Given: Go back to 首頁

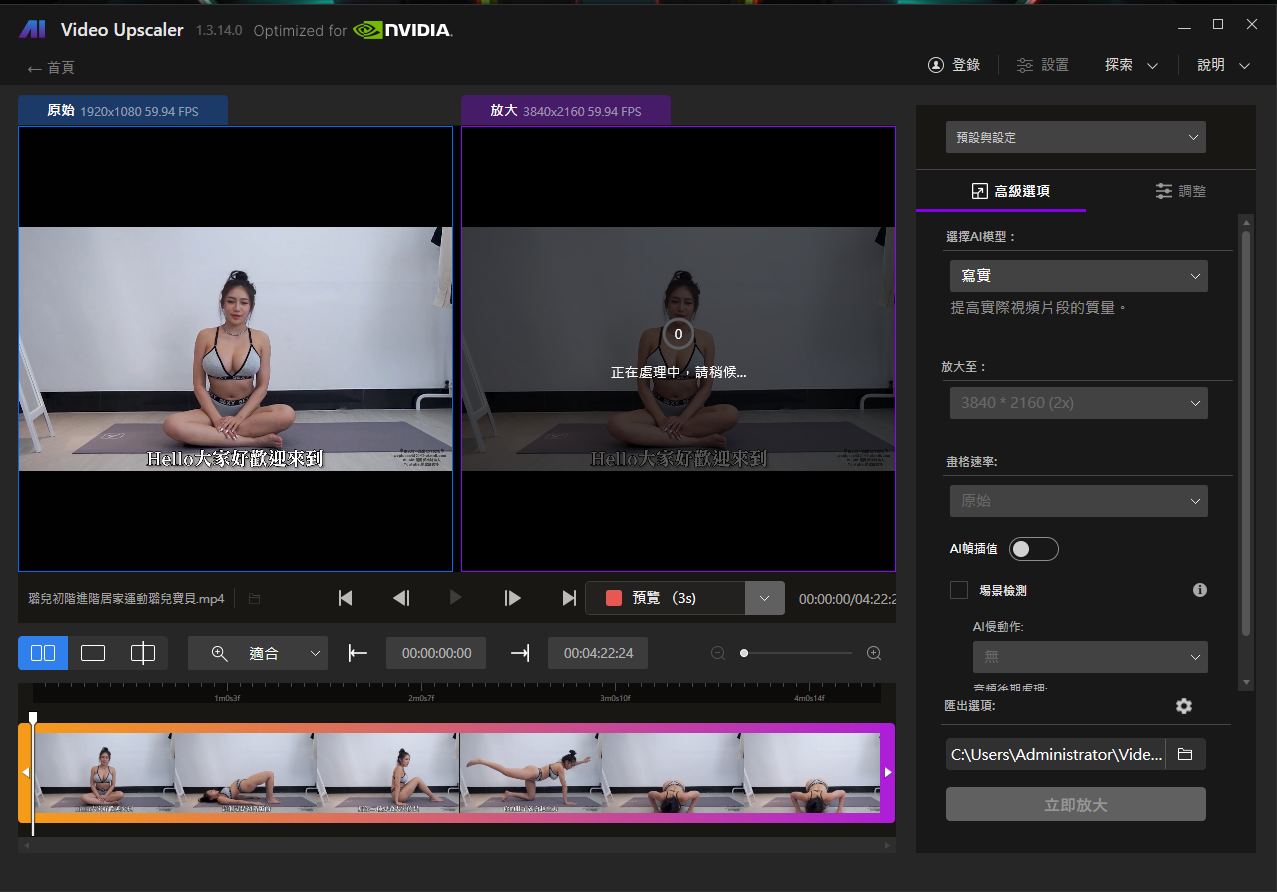Looking at the screenshot, I should [x=51, y=68].
